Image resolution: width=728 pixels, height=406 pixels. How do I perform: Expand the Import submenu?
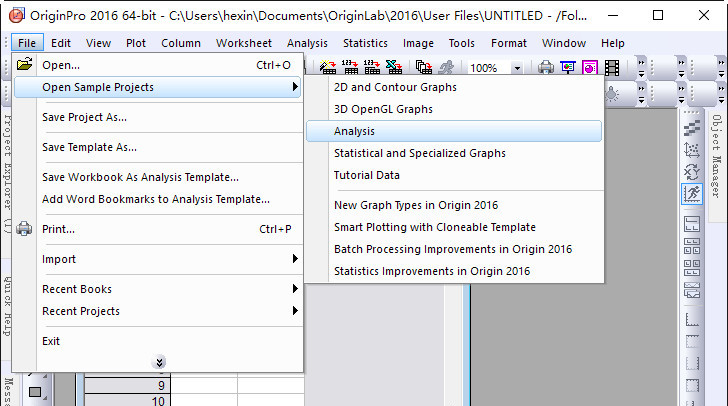coord(158,259)
